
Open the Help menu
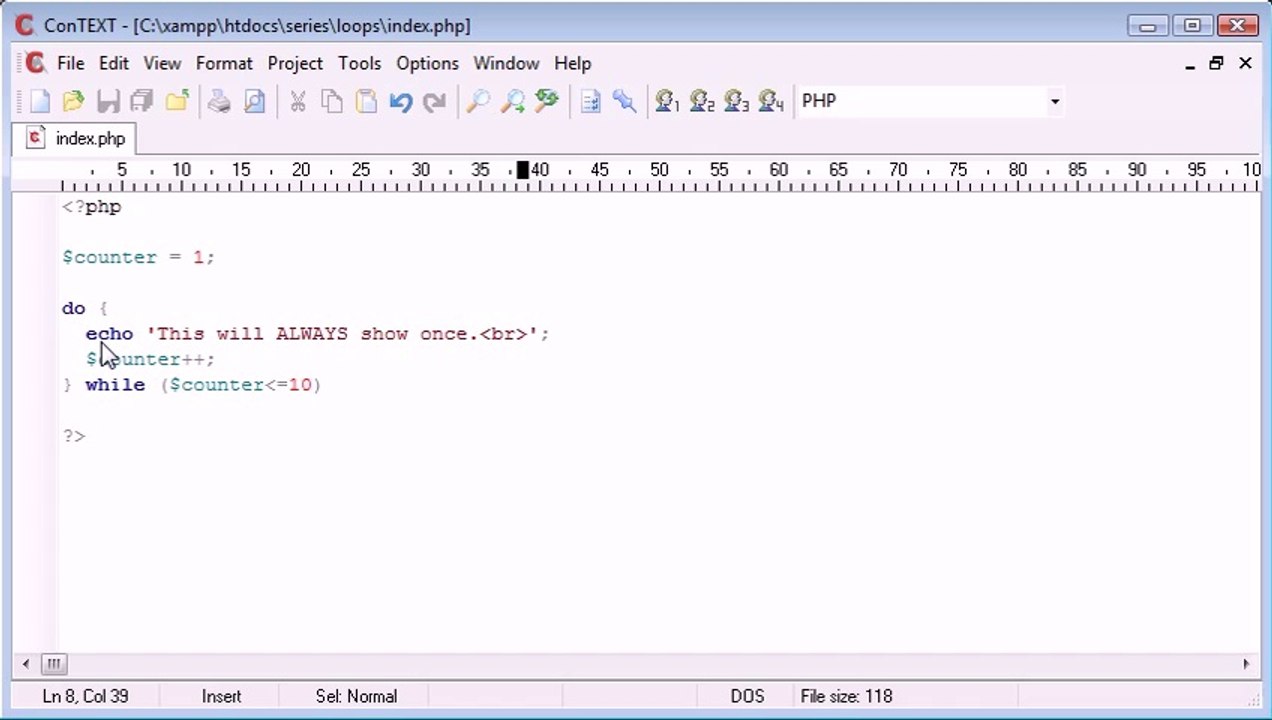point(572,63)
